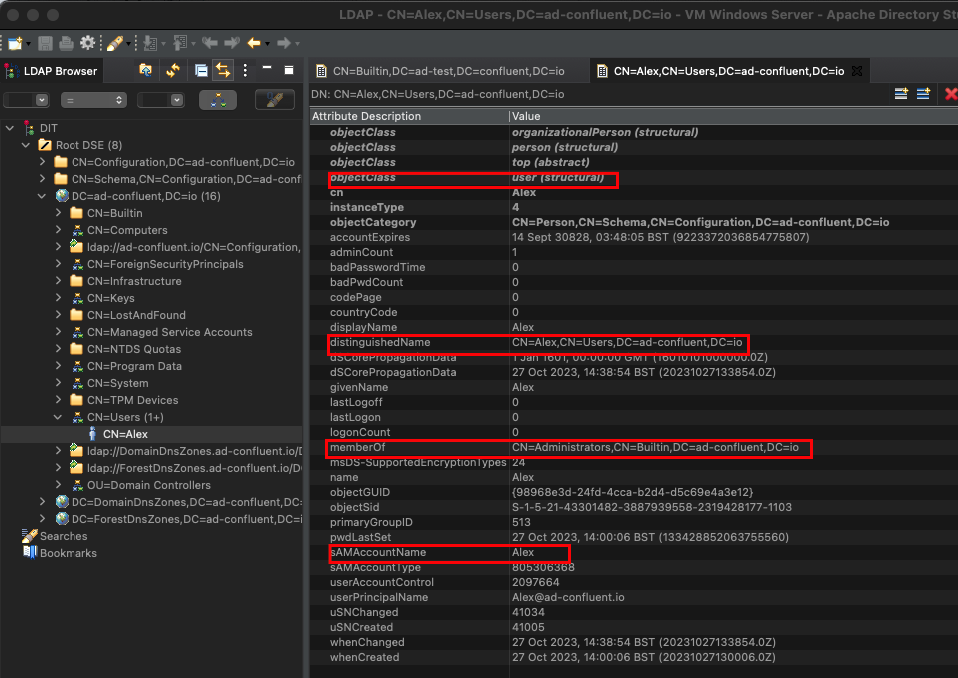Image resolution: width=958 pixels, height=678 pixels.
Task: Click the yellow Back navigation arrow
Action: coord(254,43)
